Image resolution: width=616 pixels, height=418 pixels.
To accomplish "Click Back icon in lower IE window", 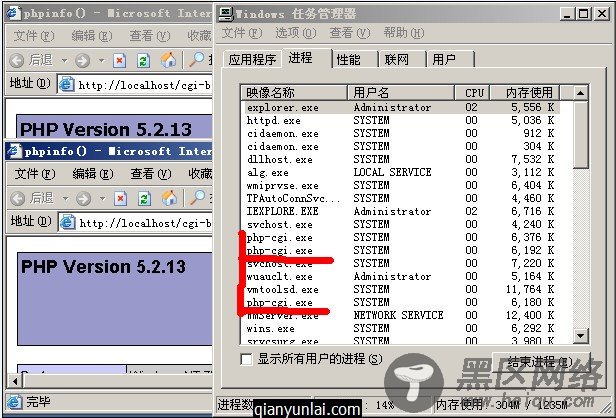I will (x=18, y=198).
